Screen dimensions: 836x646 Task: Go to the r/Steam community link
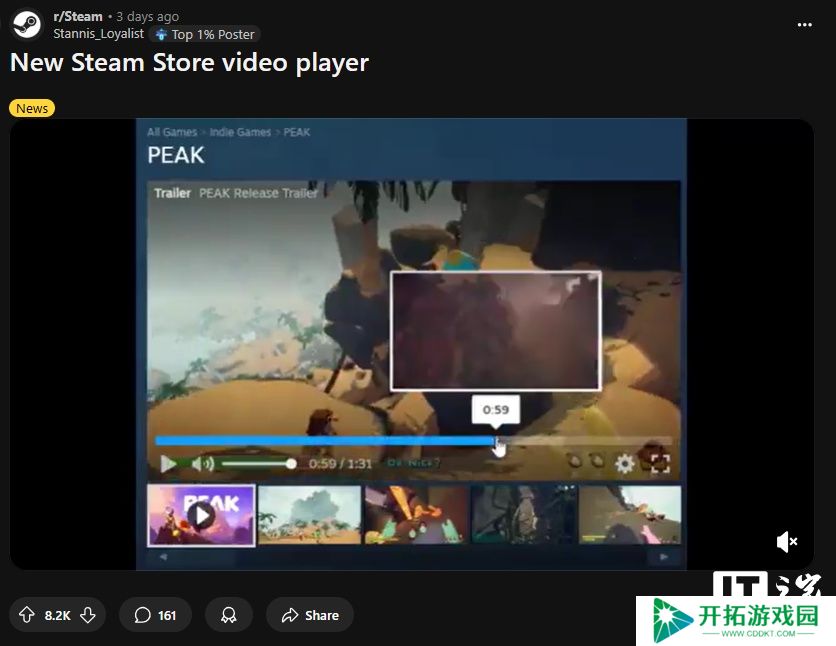(78, 17)
